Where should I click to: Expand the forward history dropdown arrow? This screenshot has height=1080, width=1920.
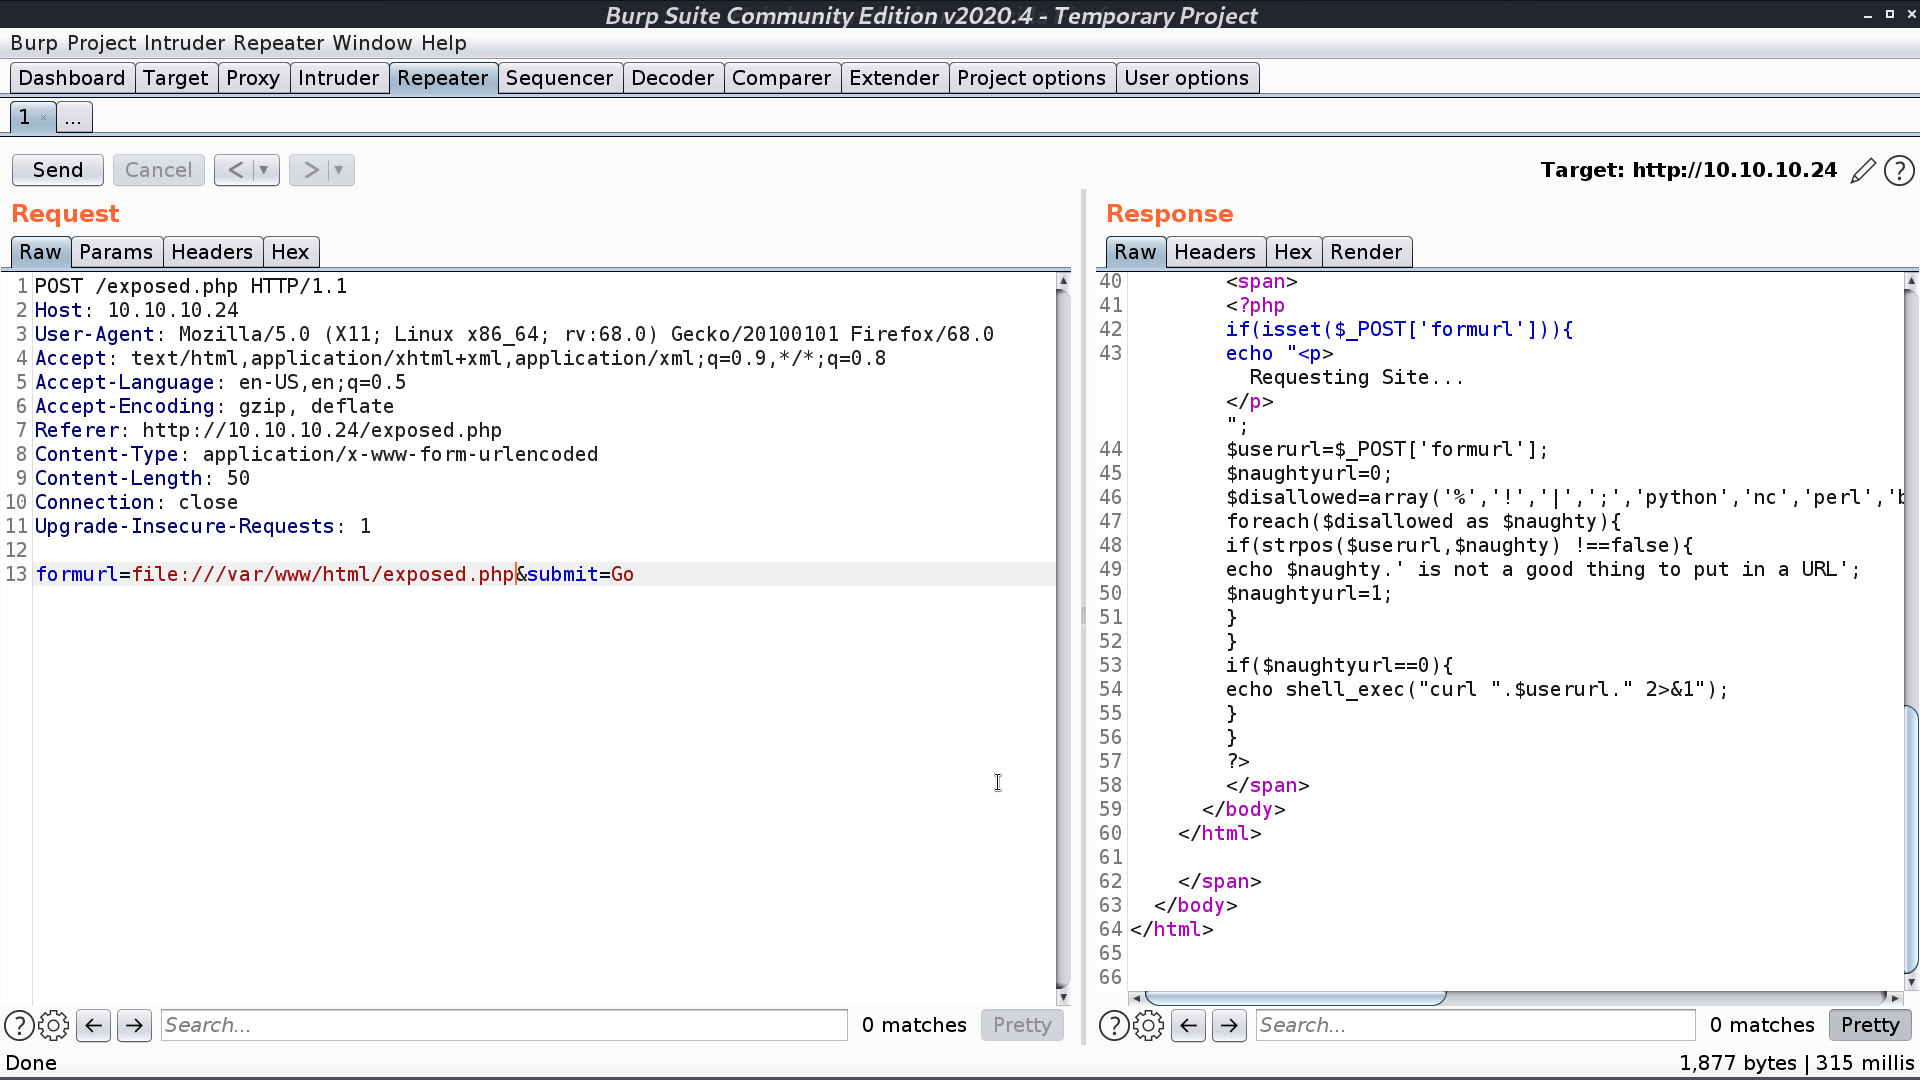tap(339, 170)
